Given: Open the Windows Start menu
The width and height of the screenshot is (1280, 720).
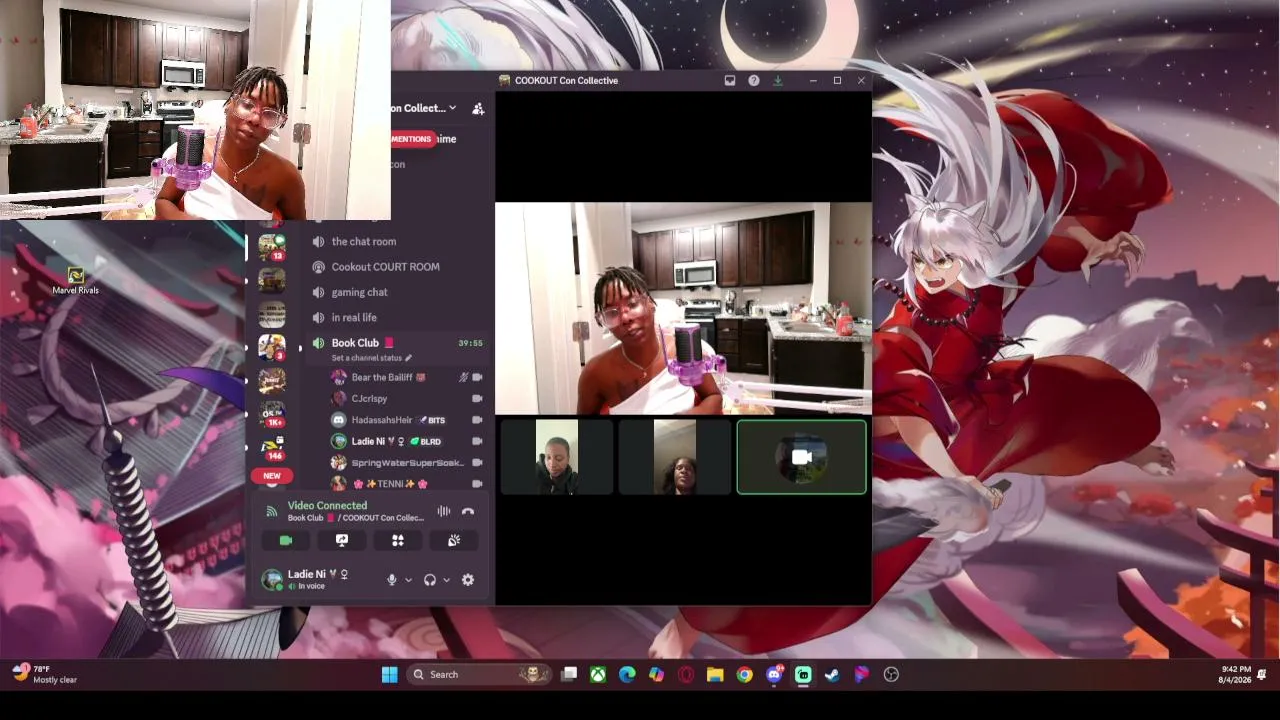Looking at the screenshot, I should 390,675.
